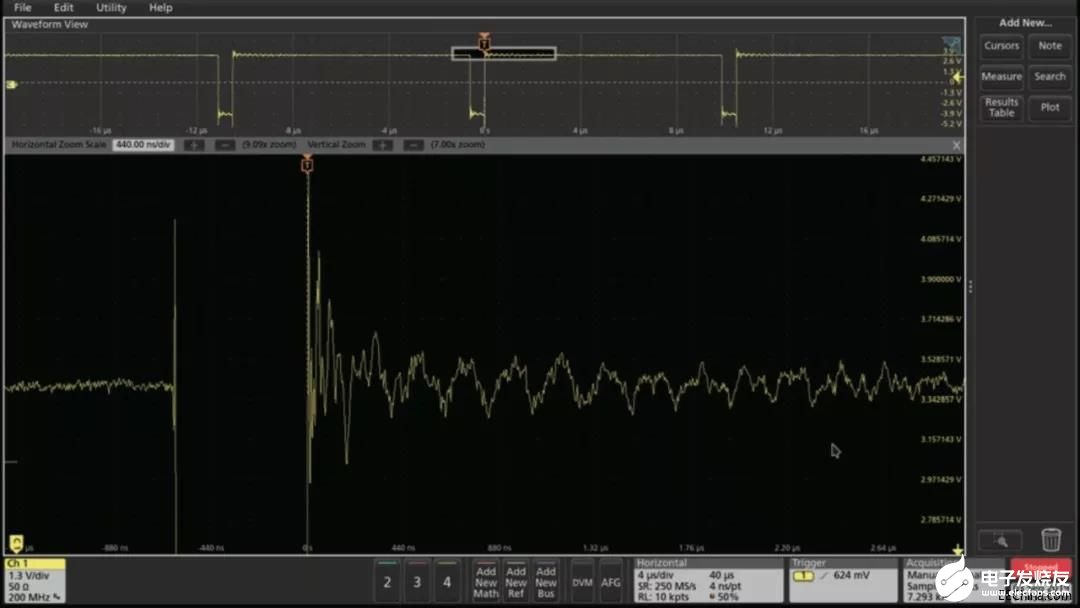
Task: Click the zoom magnifier icon in right panel
Action: click(x=1001, y=541)
